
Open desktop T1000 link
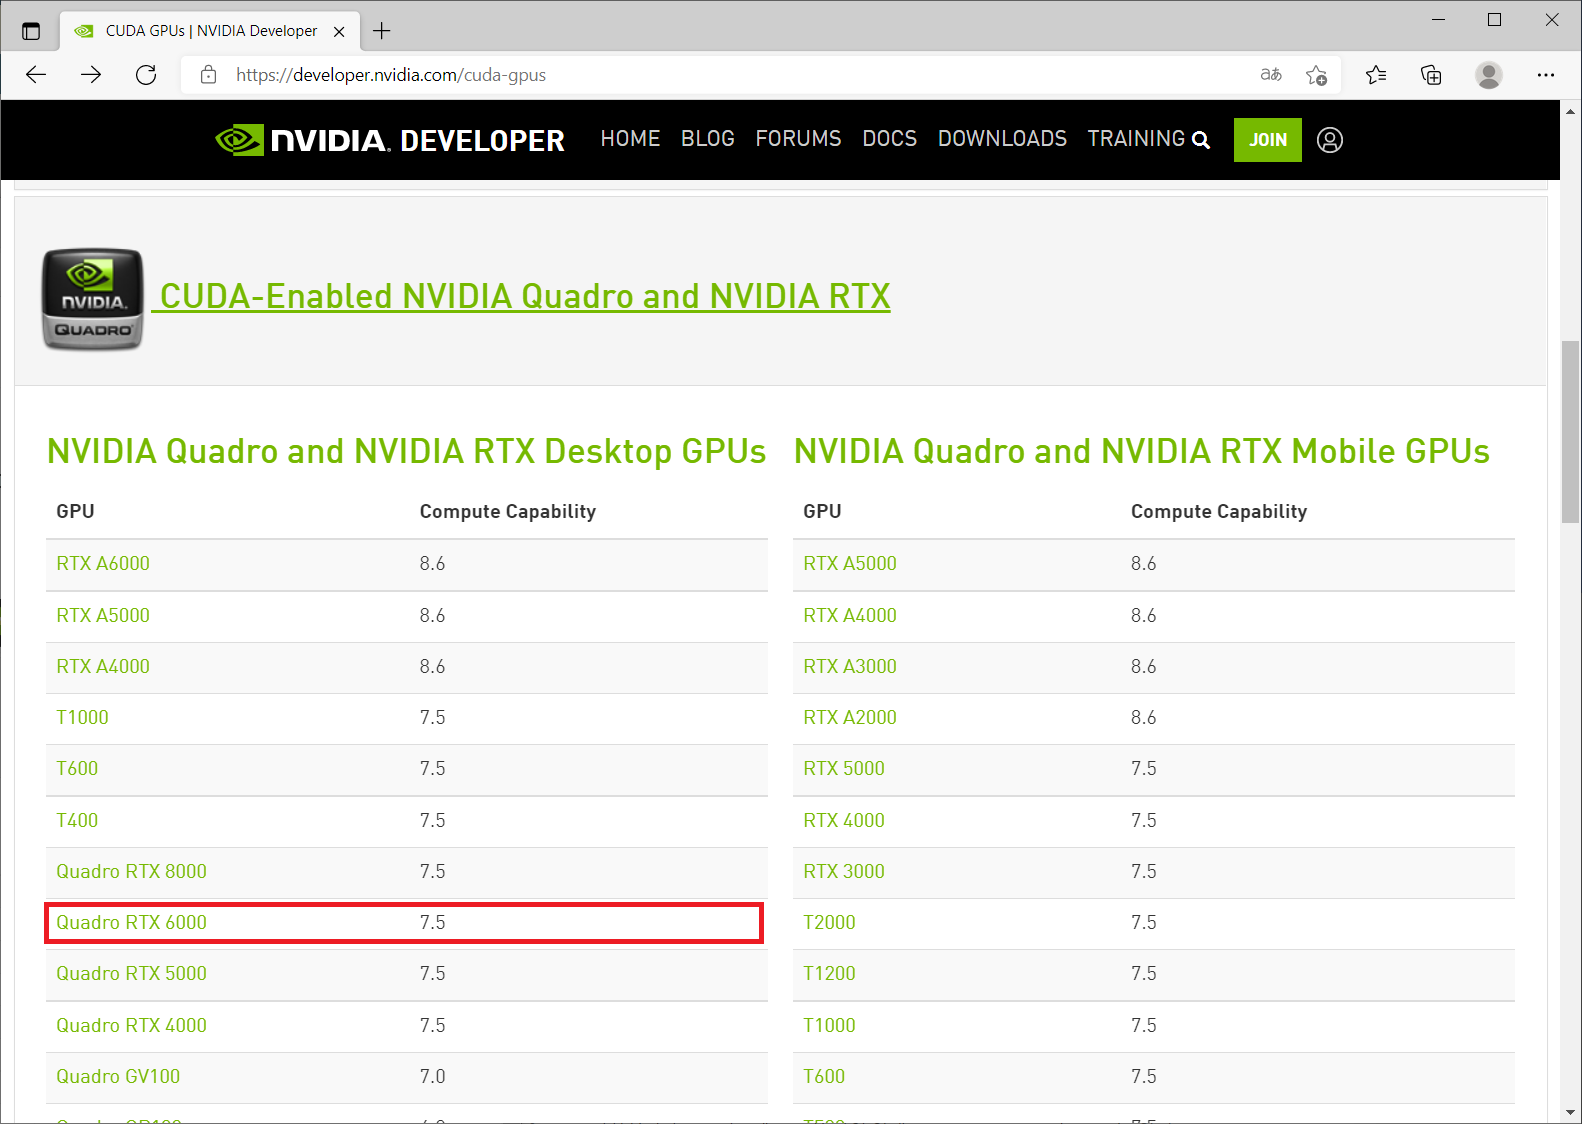click(x=82, y=717)
